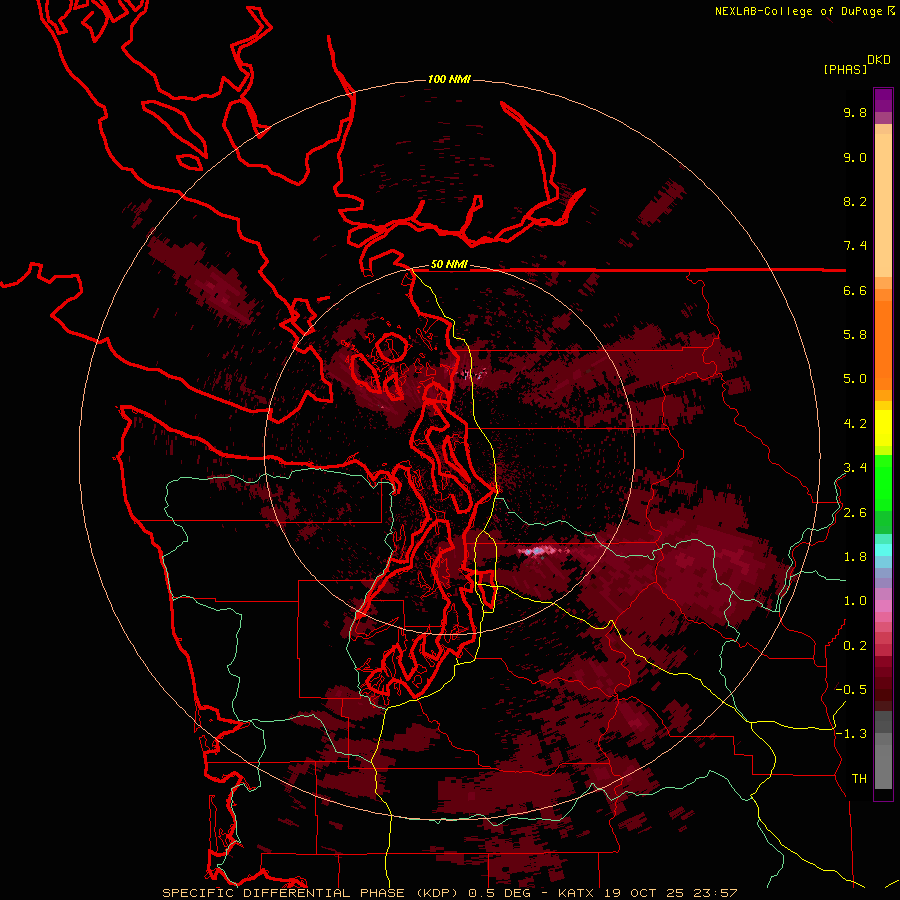Screen dimensions: 900x900
Task: Click the [PHAS] legend heading
Action: (x=845, y=70)
